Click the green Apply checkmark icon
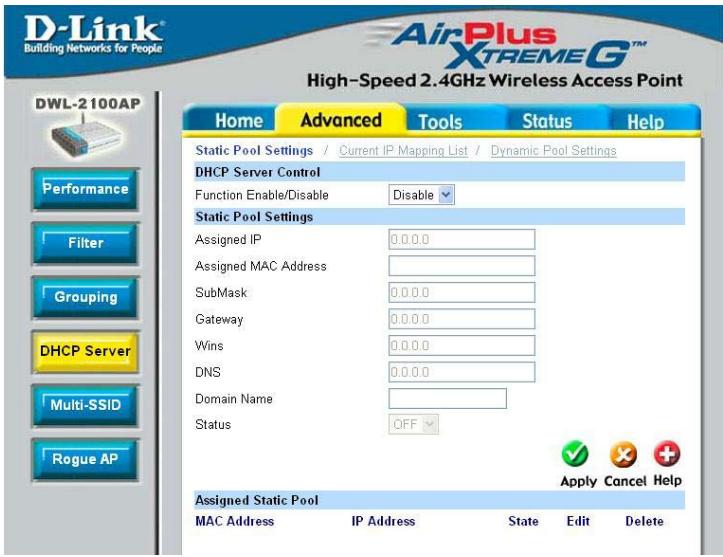The width and height of the screenshot is (723, 557). [x=575, y=454]
